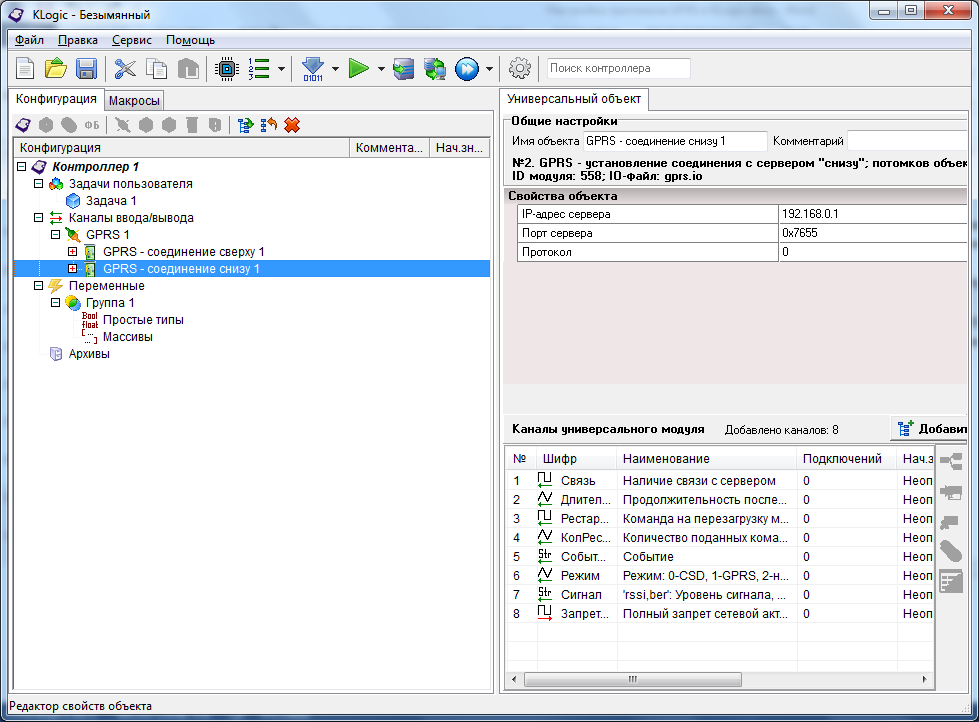Select 'Задача 1' in the configuration tree
This screenshot has height=722, width=979.
point(110,200)
